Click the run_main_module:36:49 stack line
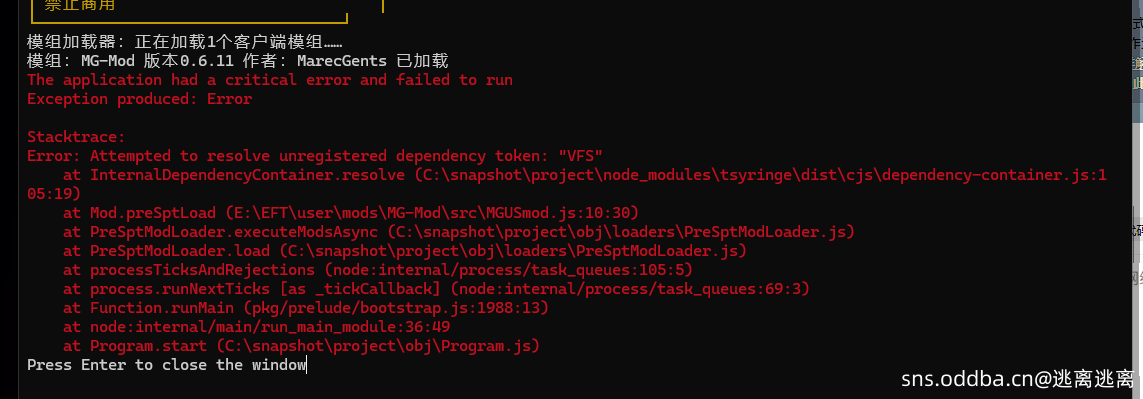 coord(257,327)
